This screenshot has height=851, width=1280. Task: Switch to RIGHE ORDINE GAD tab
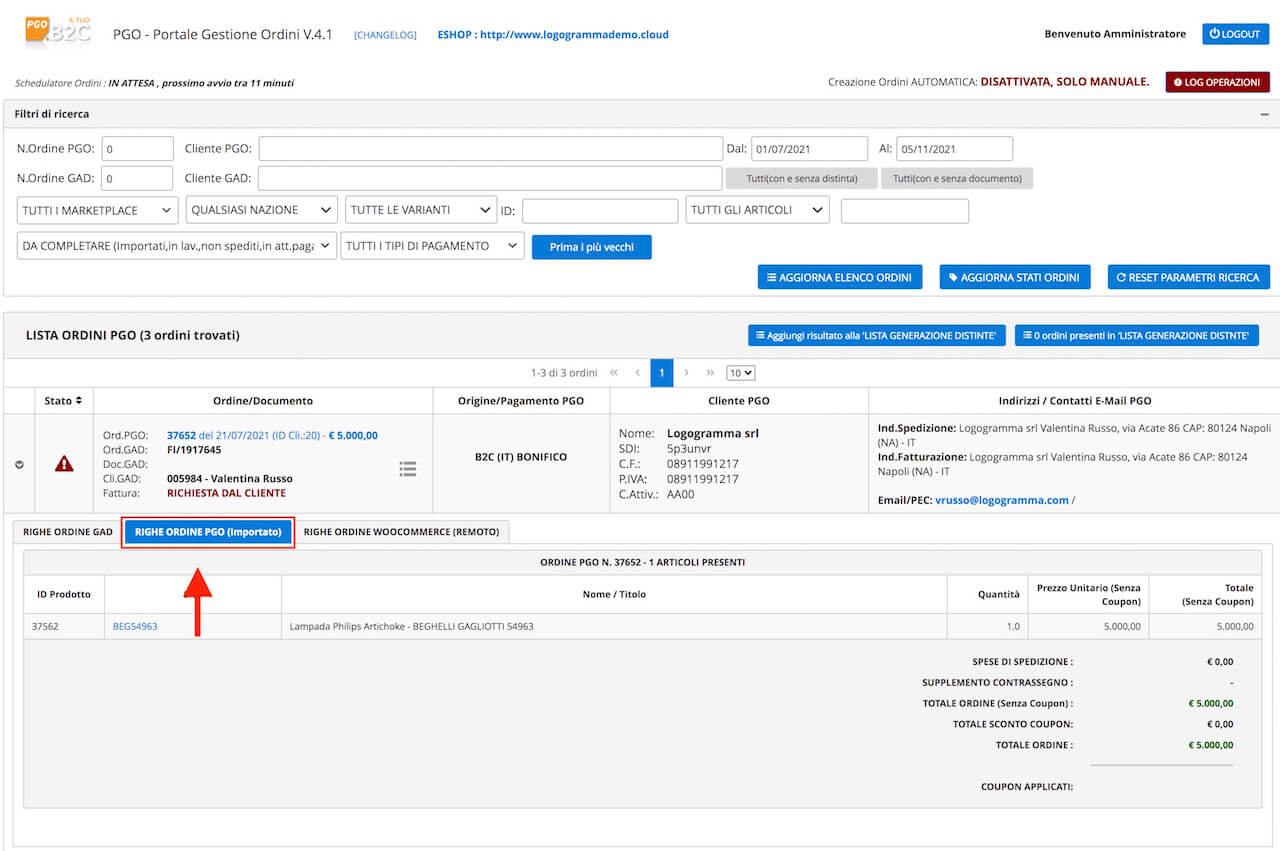point(68,532)
